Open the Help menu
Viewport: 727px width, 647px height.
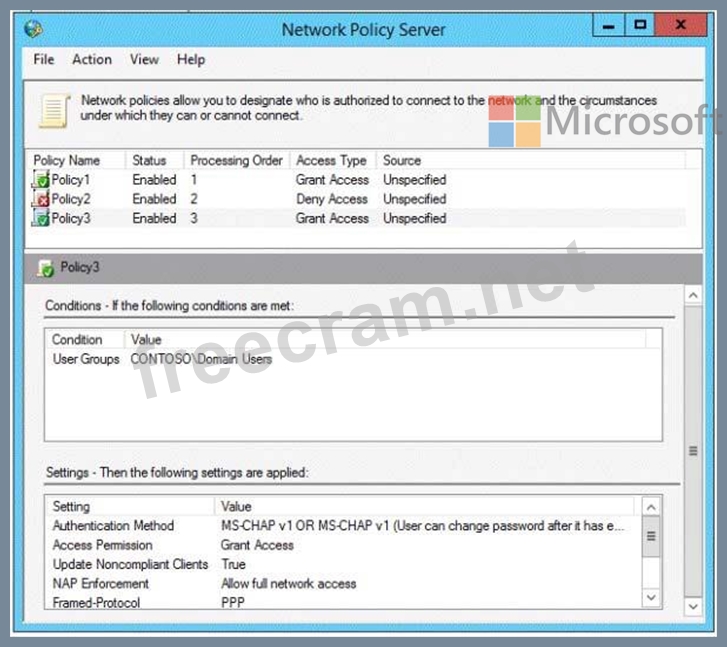pos(191,59)
